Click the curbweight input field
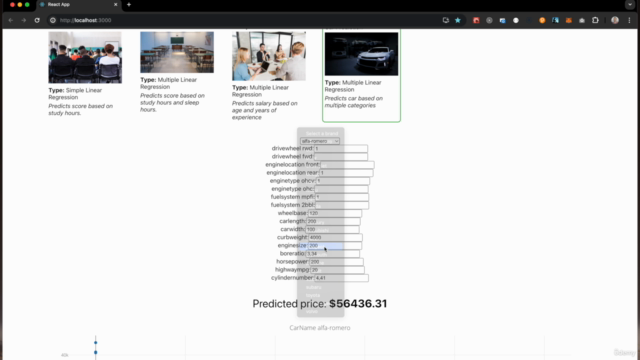 (335, 238)
